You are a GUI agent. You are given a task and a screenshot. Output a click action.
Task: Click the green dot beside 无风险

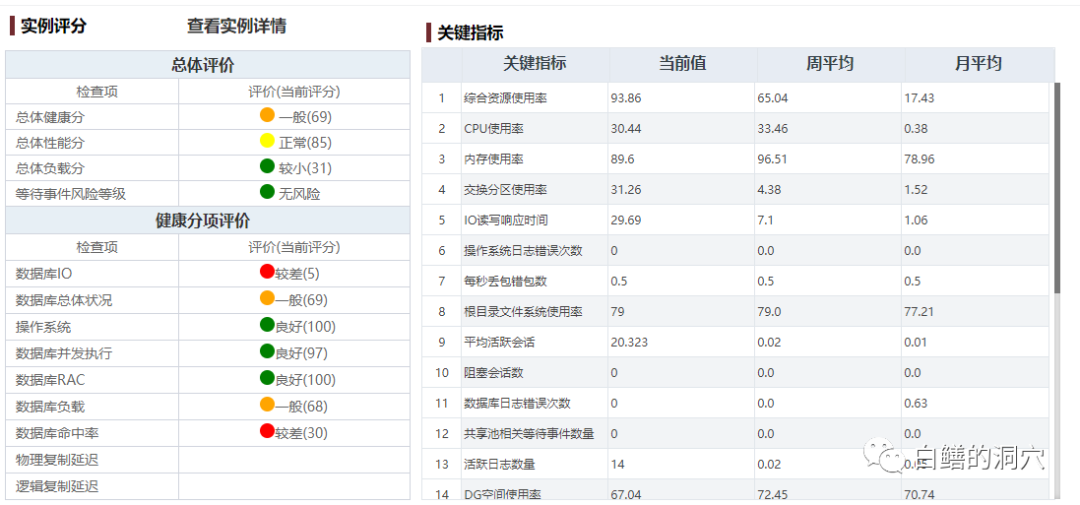coord(267,192)
